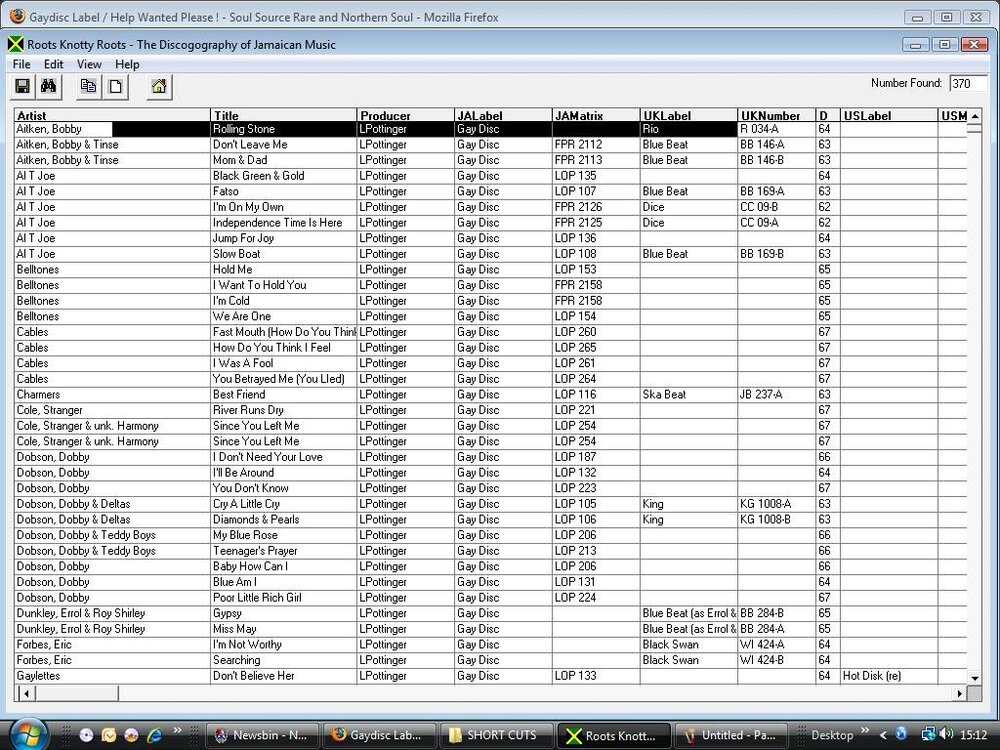Screen dimensions: 1000x750
Task: Click the 'Teenager's Prayer' title cell
Action: coord(284,551)
